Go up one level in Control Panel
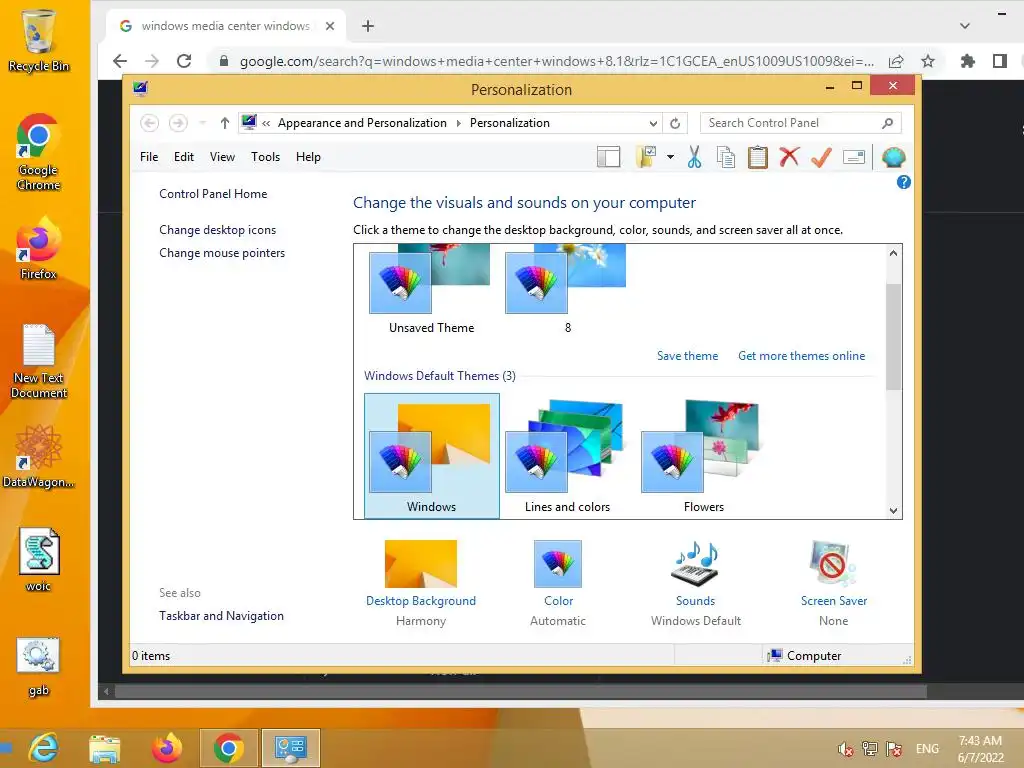Viewport: 1024px width, 768px height. (x=225, y=123)
